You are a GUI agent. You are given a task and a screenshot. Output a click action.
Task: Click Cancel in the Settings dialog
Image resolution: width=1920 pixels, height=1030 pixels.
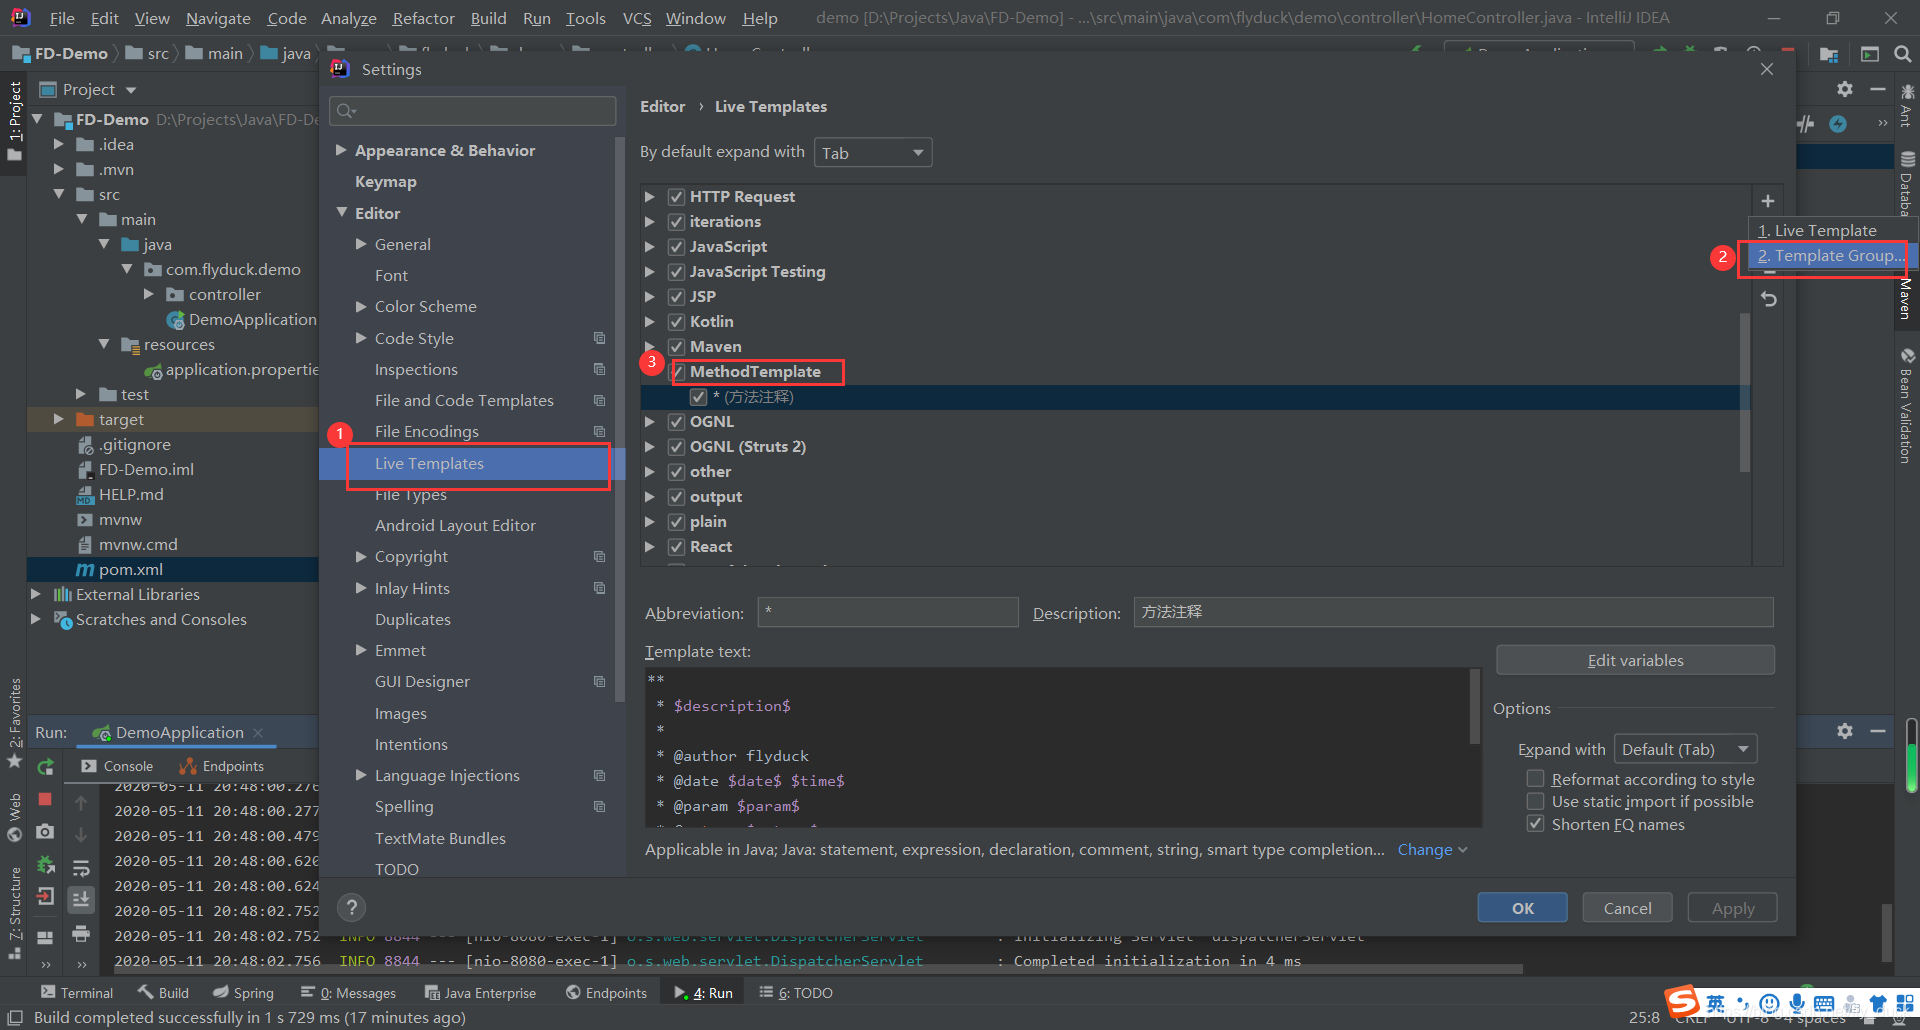[1627, 908]
